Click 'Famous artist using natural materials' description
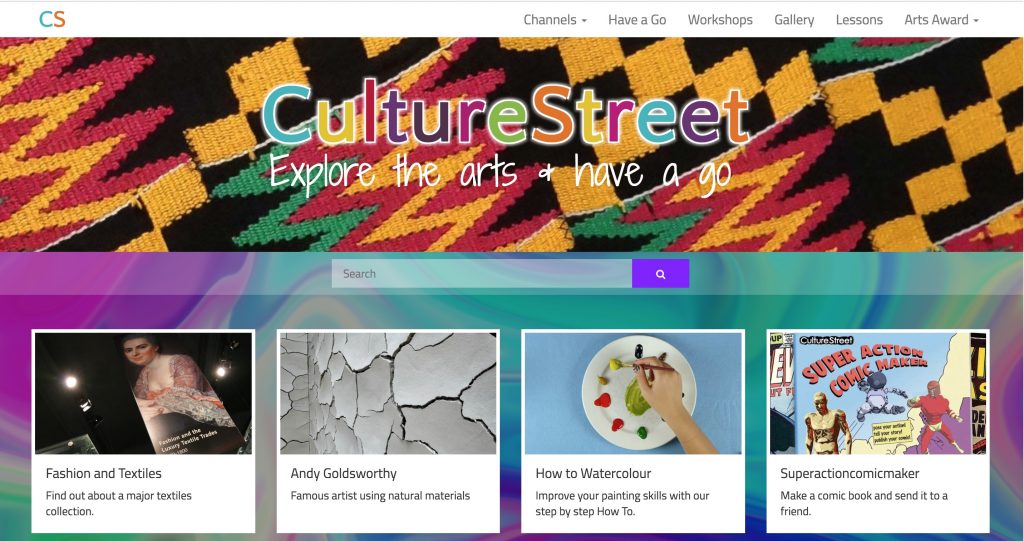The height and width of the screenshot is (541, 1024). (380, 496)
